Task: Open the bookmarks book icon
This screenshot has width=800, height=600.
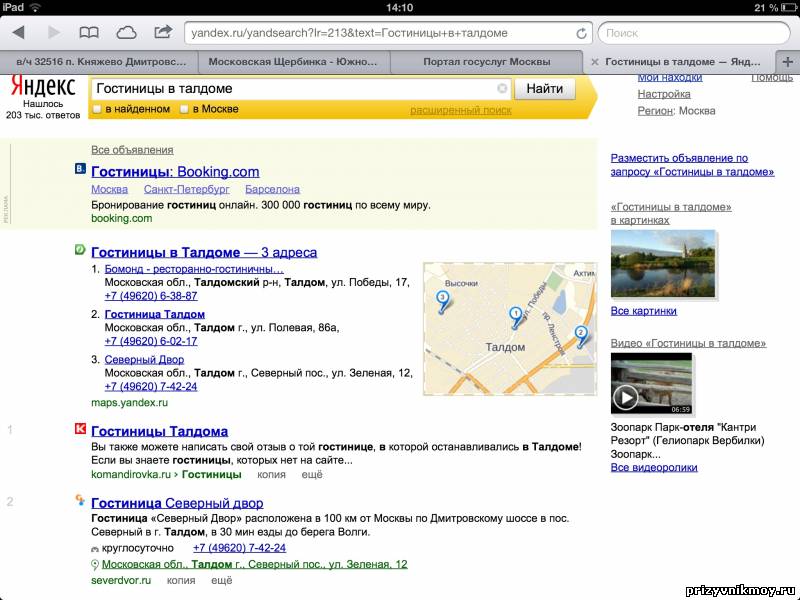Action: (x=90, y=33)
